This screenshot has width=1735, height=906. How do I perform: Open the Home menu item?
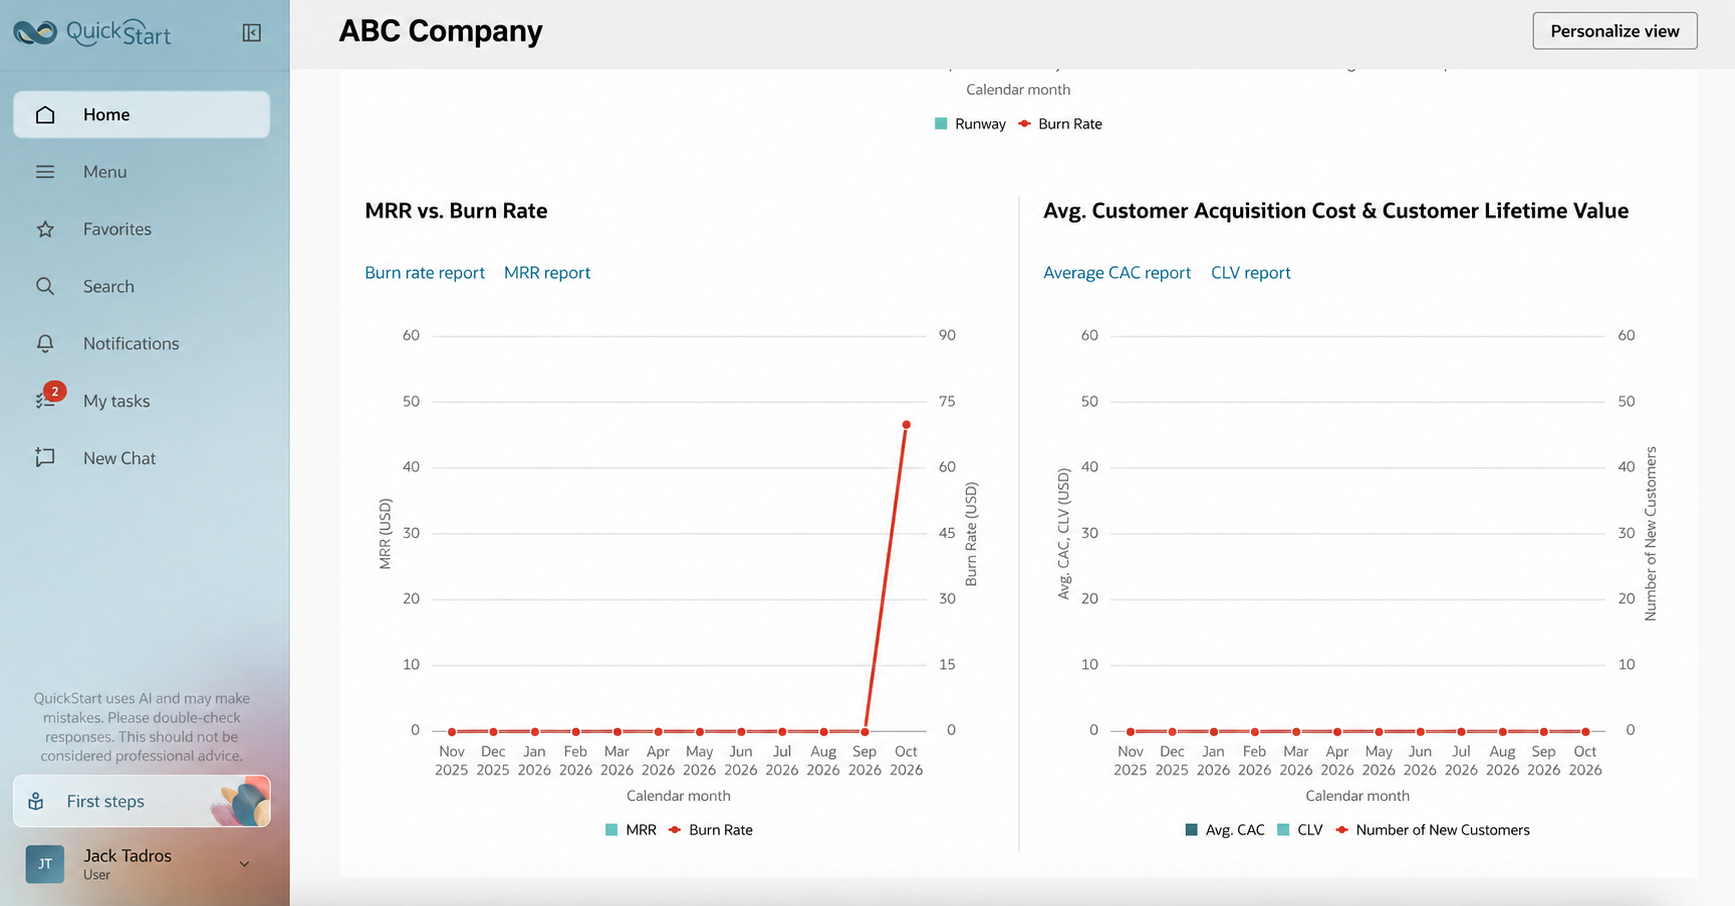[x=141, y=115]
